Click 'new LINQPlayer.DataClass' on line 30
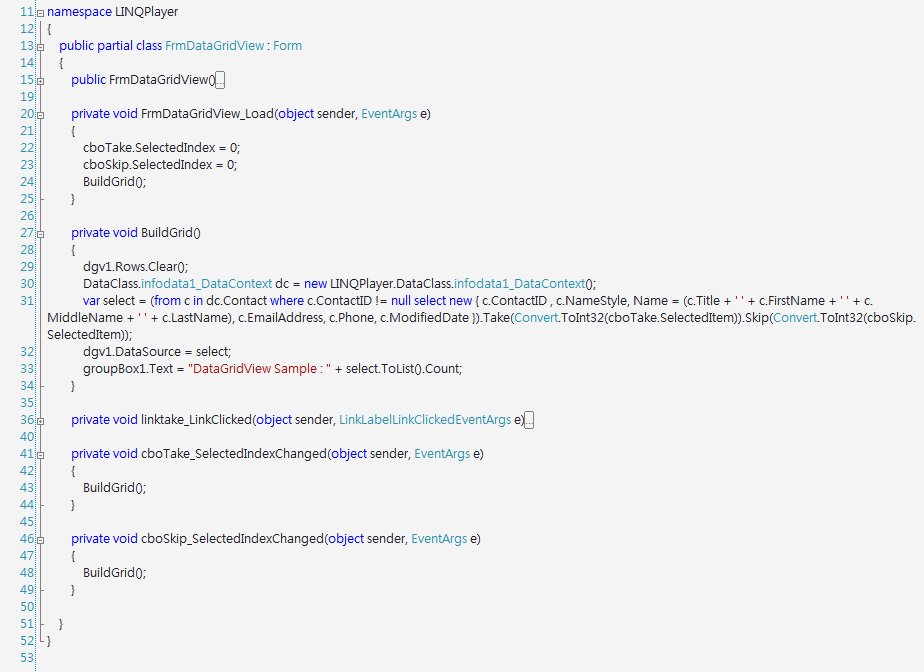 tap(377, 284)
